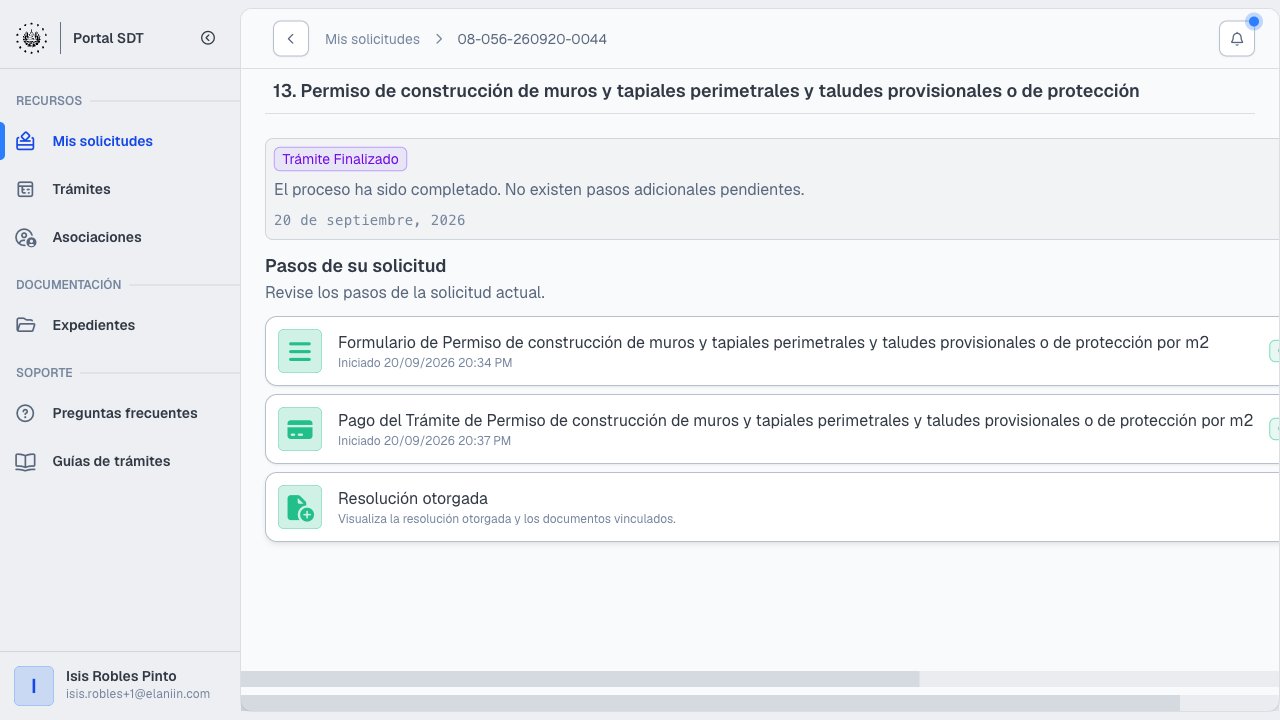Click the Mis solicitudes breadcrumb link

pyautogui.click(x=372, y=39)
